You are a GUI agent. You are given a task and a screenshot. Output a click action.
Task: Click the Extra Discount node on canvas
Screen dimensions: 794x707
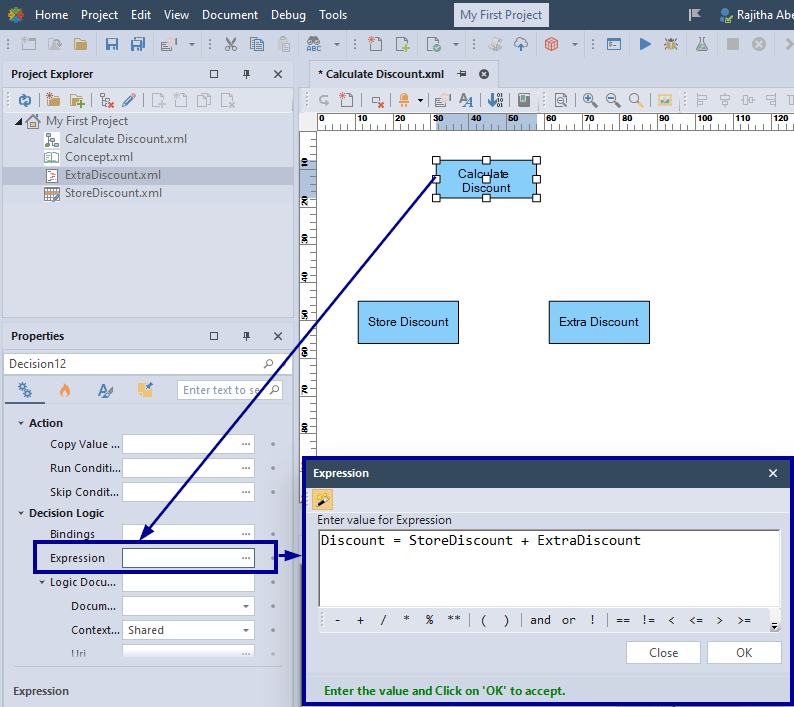[599, 322]
